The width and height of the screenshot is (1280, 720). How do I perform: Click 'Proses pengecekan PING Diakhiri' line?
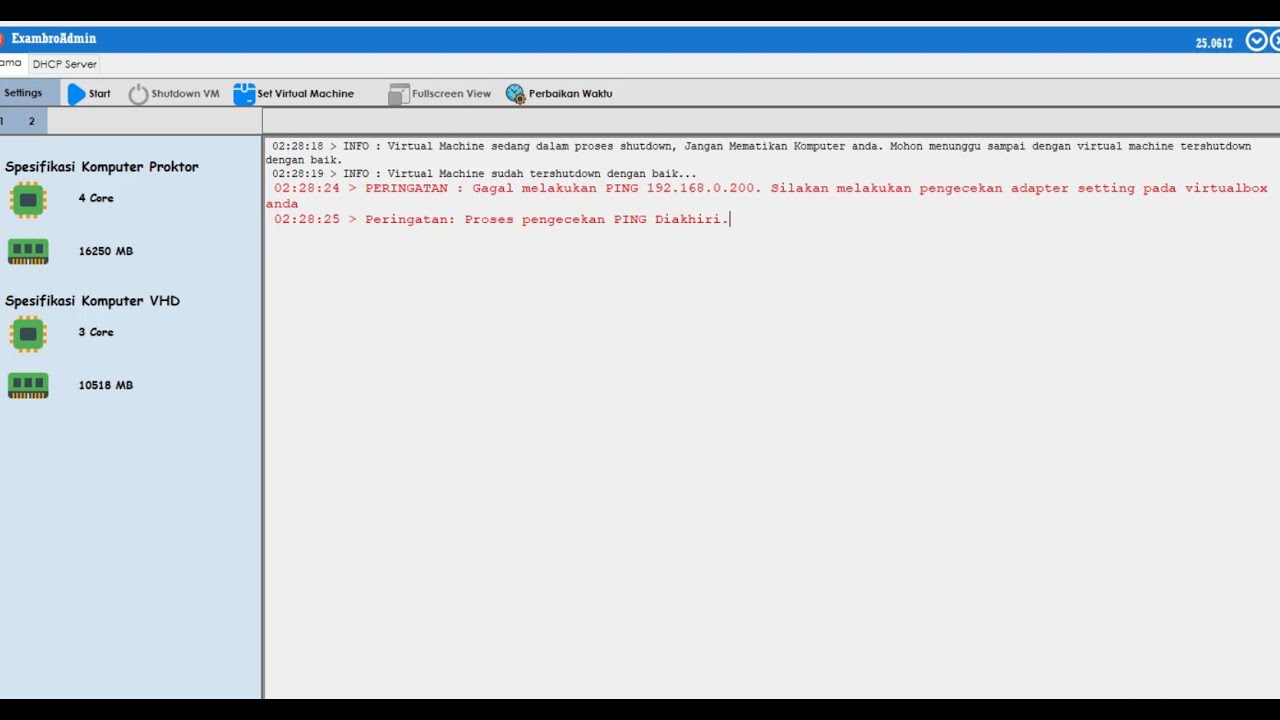502,219
